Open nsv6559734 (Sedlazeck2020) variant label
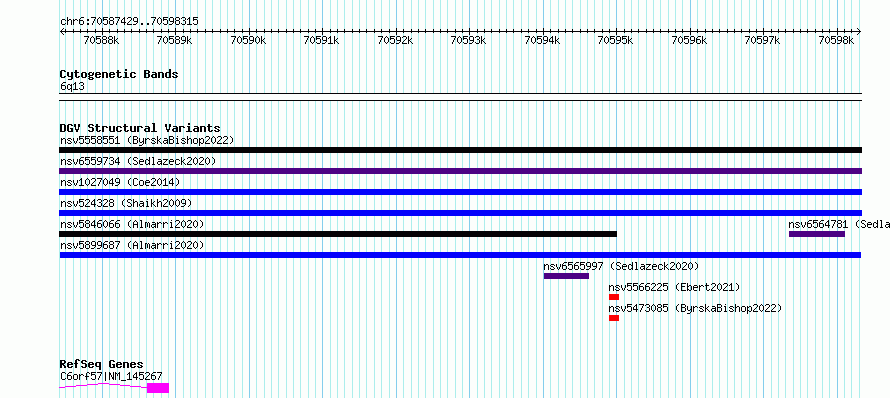The height and width of the screenshot is (398, 890). tap(138, 161)
